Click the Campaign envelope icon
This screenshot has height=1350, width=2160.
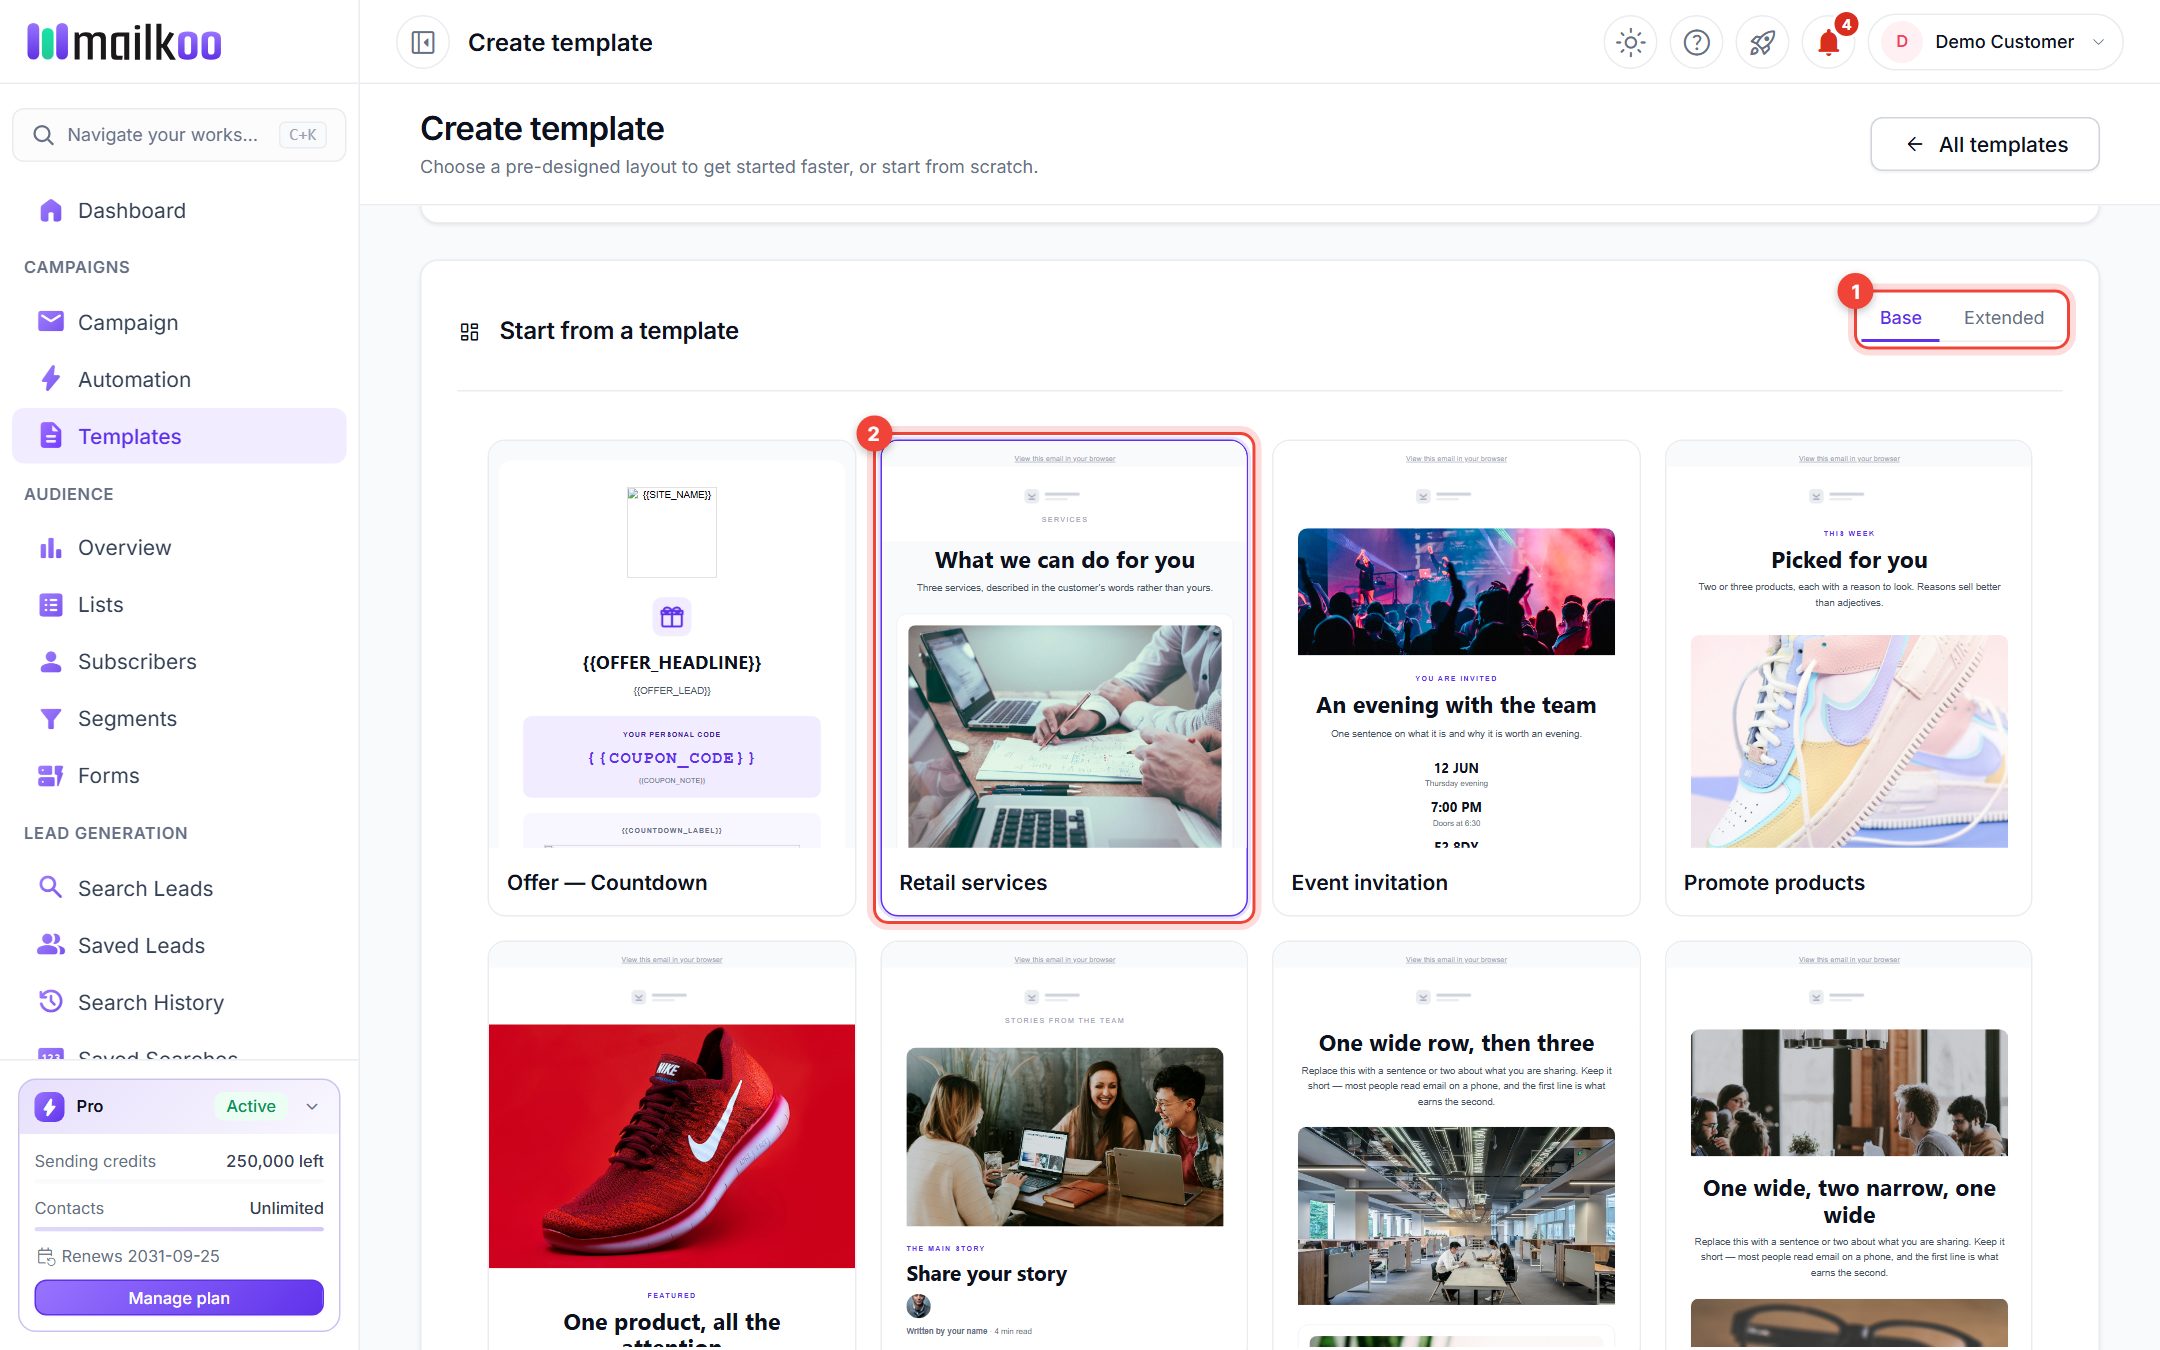[x=50, y=322]
